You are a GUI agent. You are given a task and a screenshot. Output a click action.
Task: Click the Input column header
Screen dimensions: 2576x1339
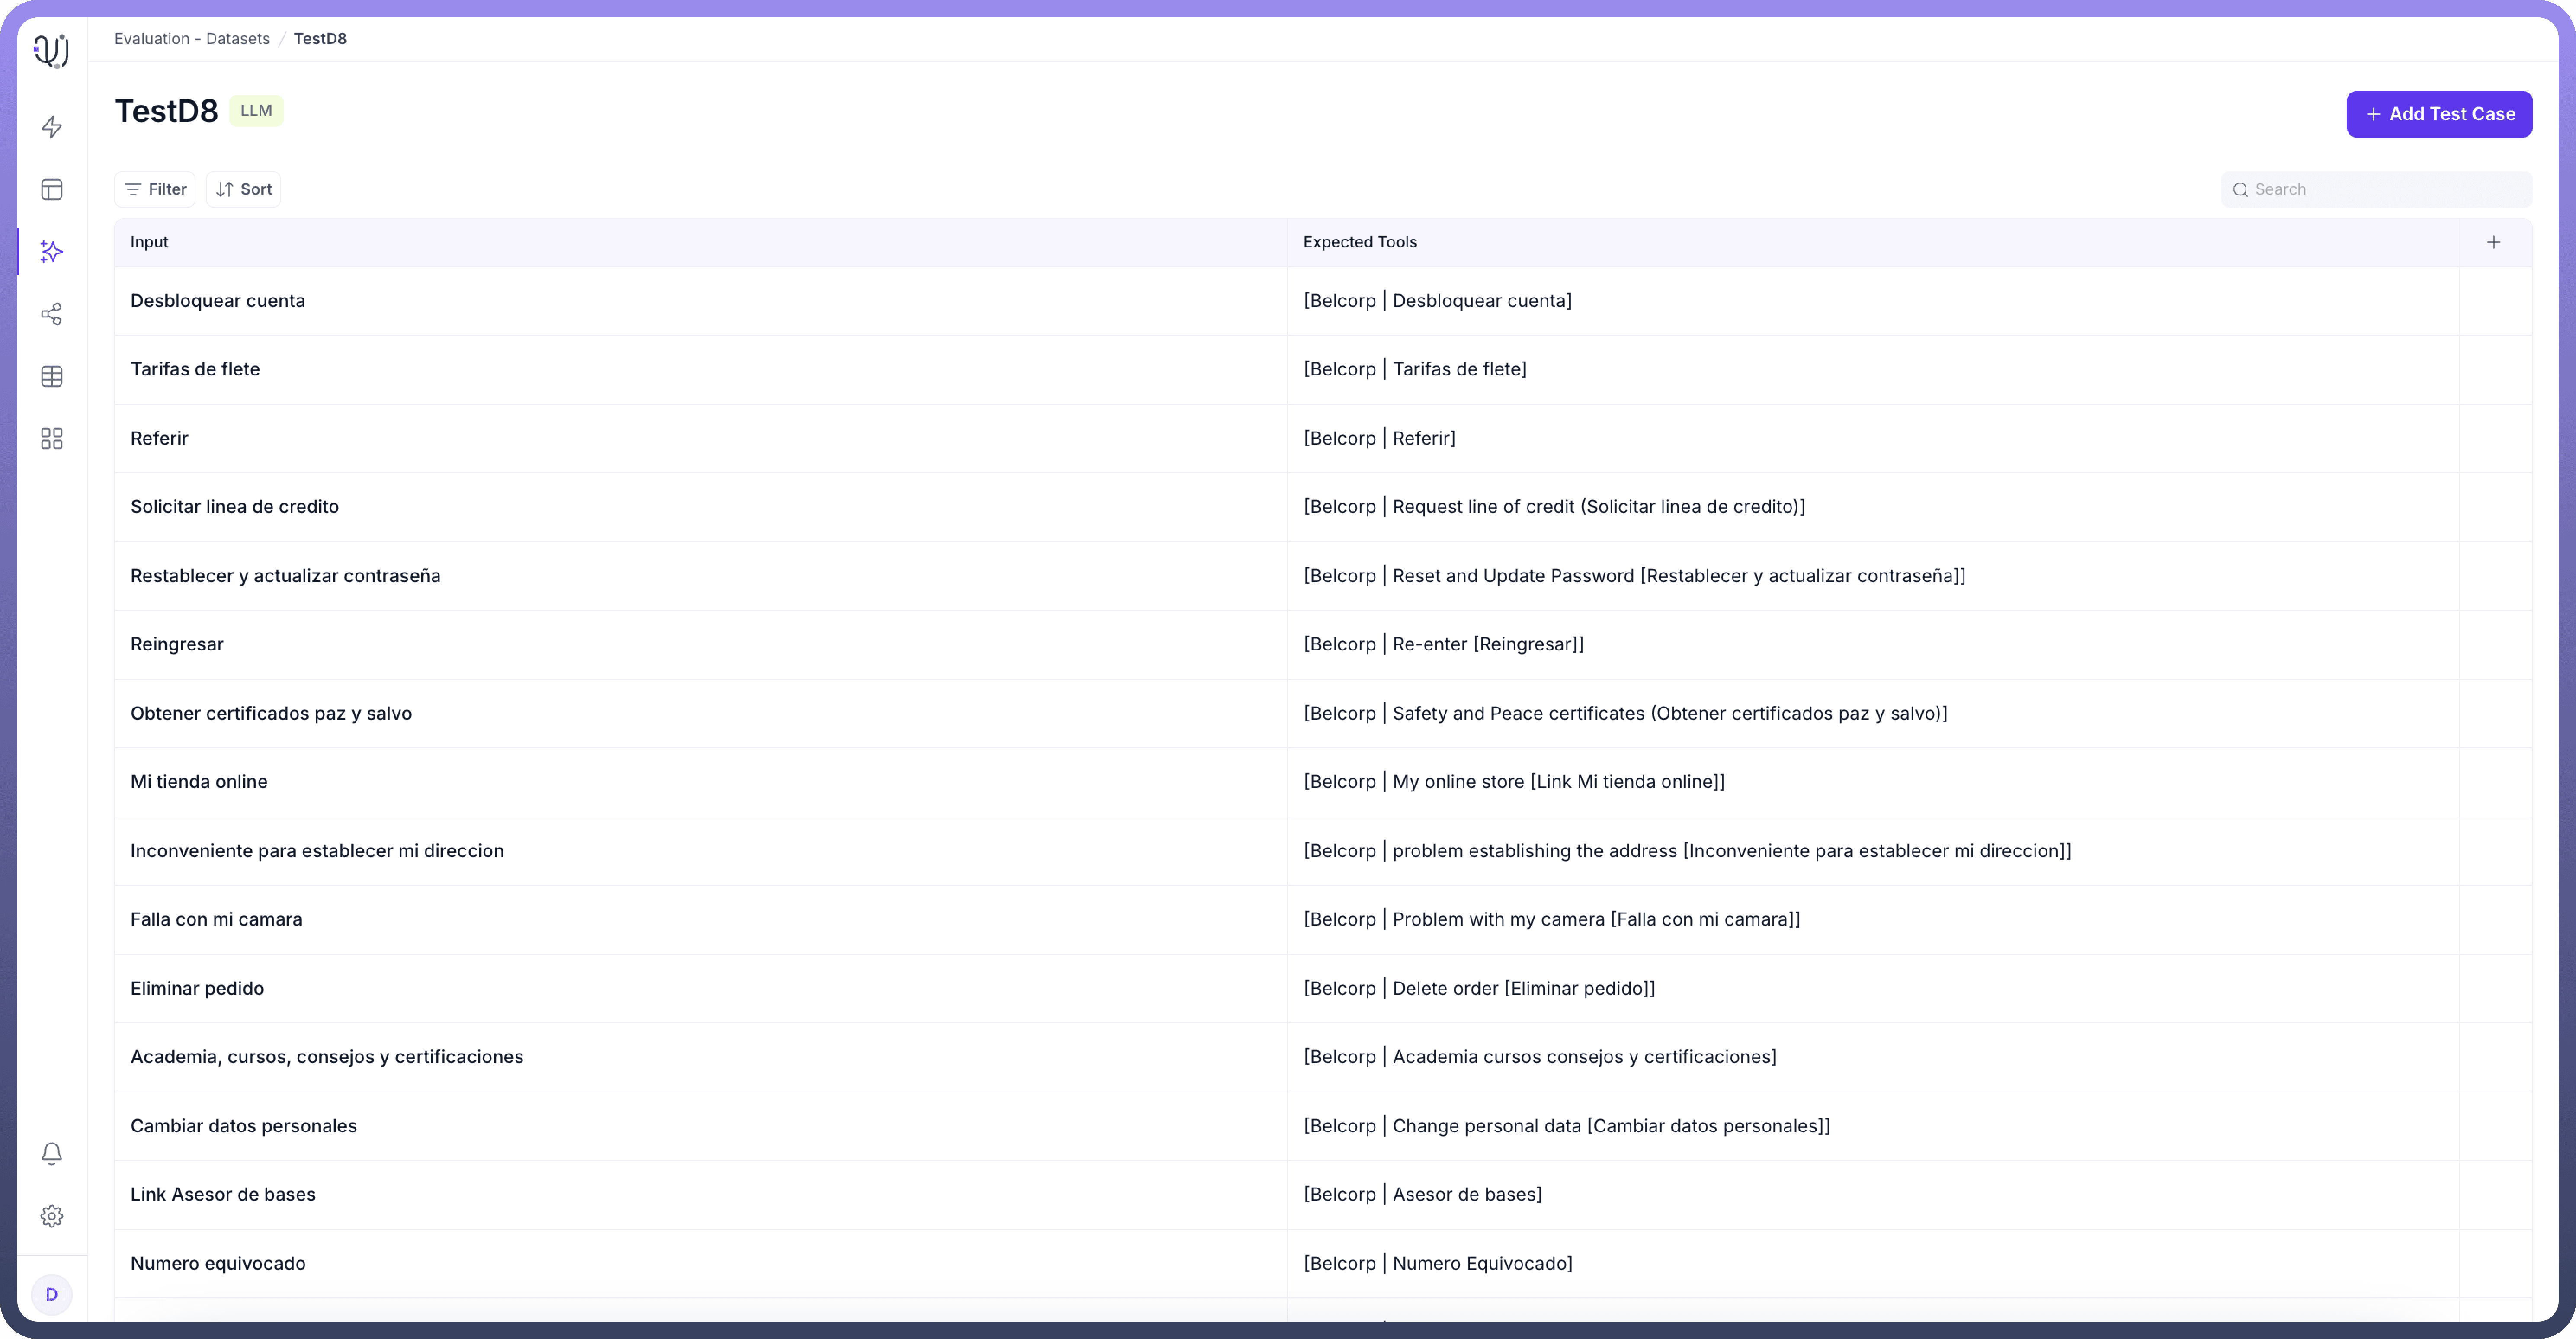pos(149,242)
